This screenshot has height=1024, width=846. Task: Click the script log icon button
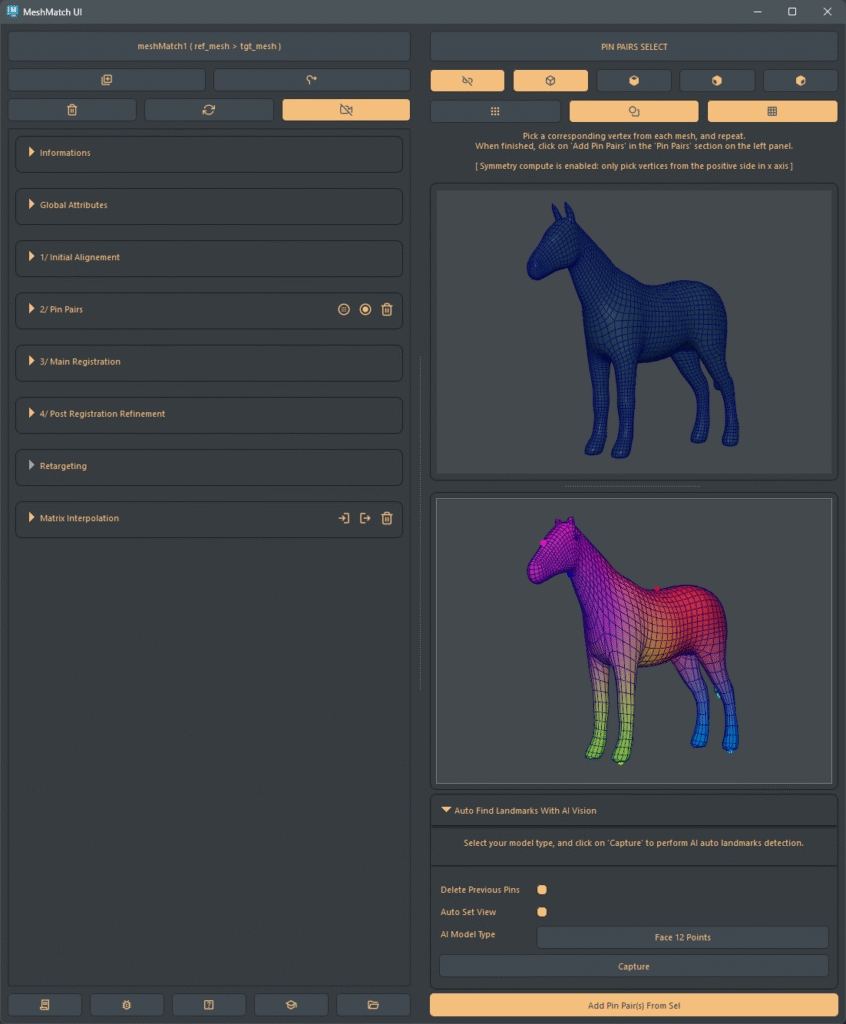click(44, 1005)
